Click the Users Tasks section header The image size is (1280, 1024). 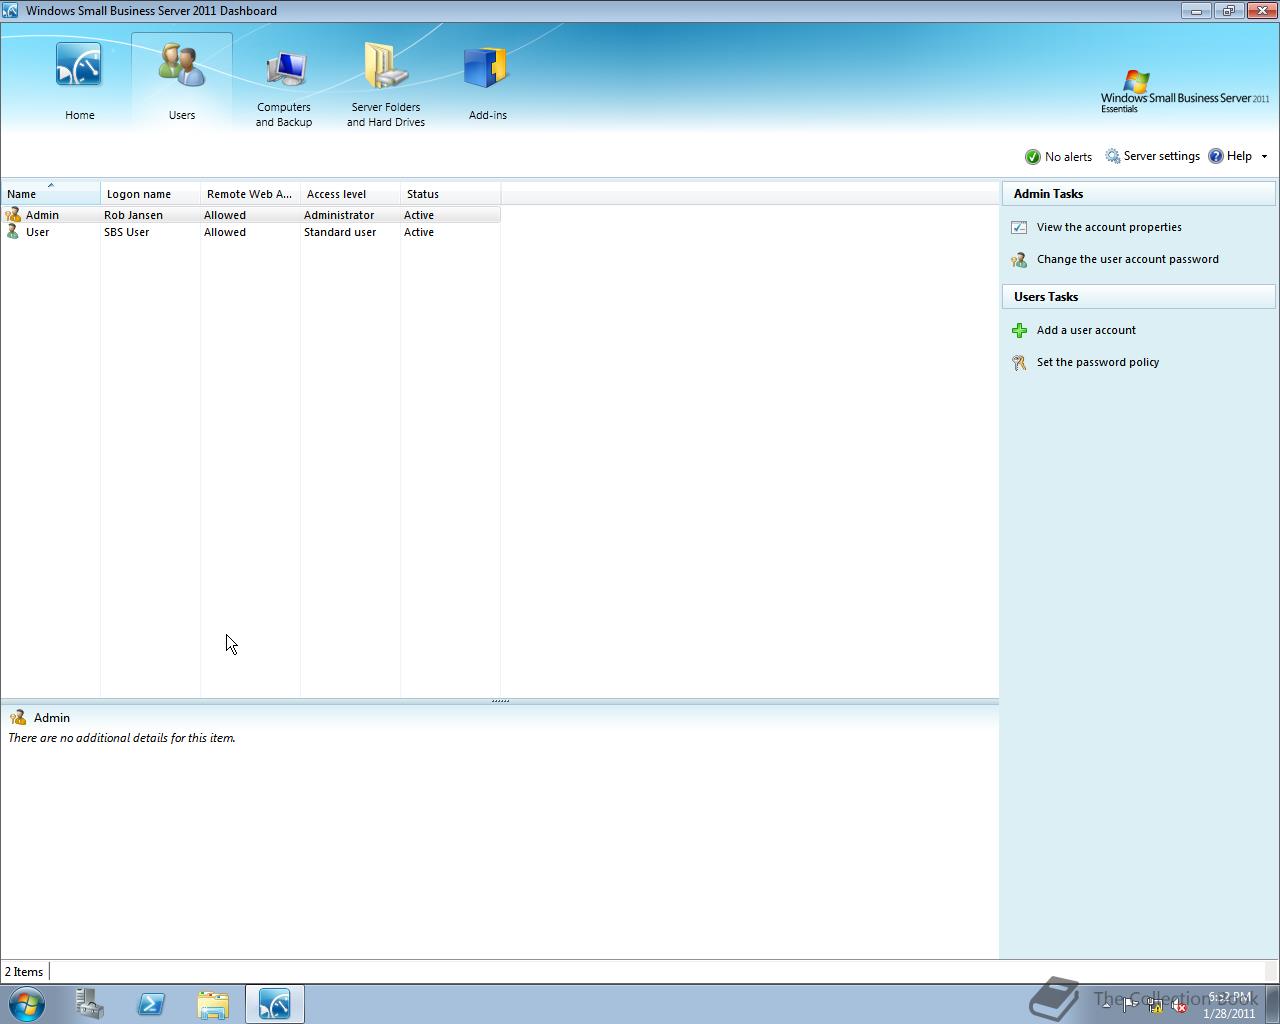click(1139, 297)
